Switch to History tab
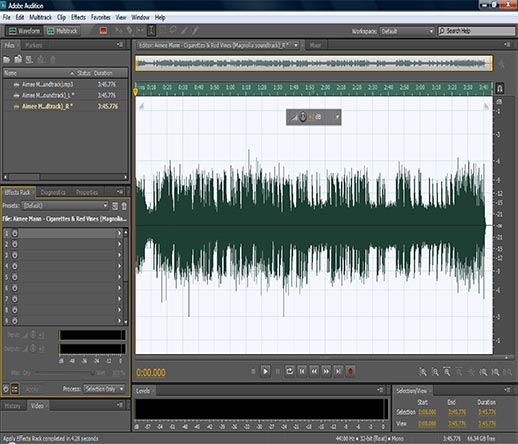This screenshot has height=444, width=518. (13, 406)
